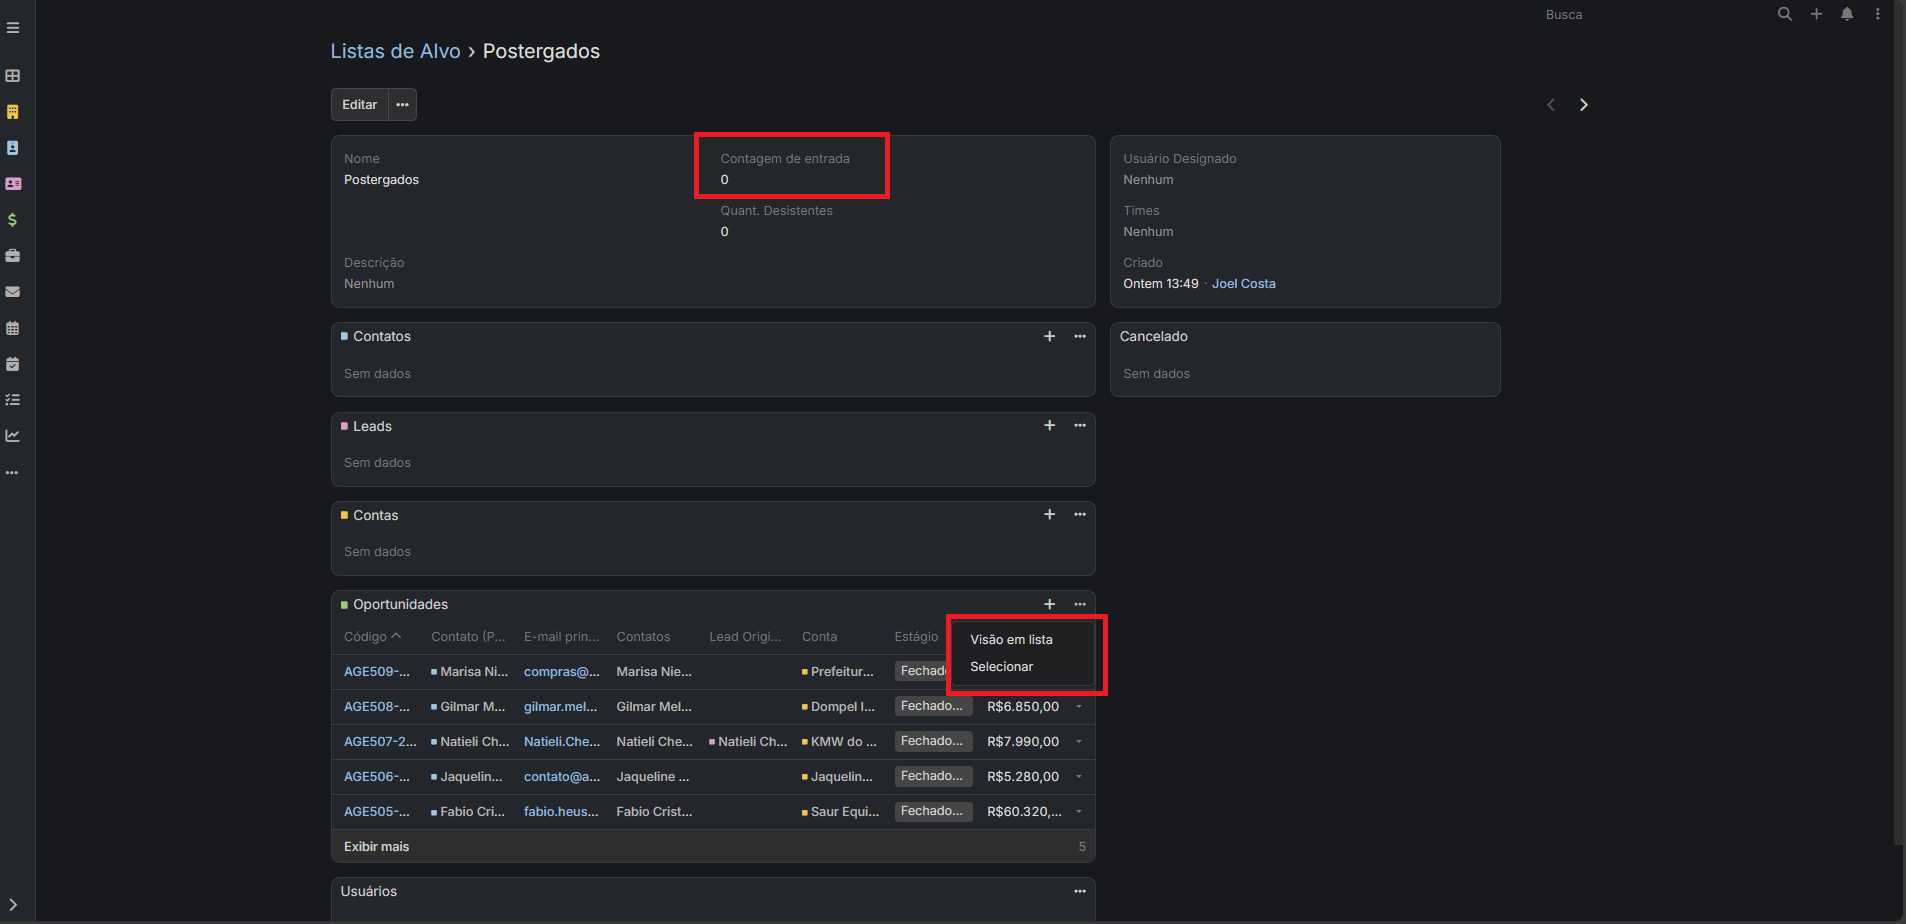Expand the row actions arrow for AGE508
1906x924 pixels.
[1079, 707]
